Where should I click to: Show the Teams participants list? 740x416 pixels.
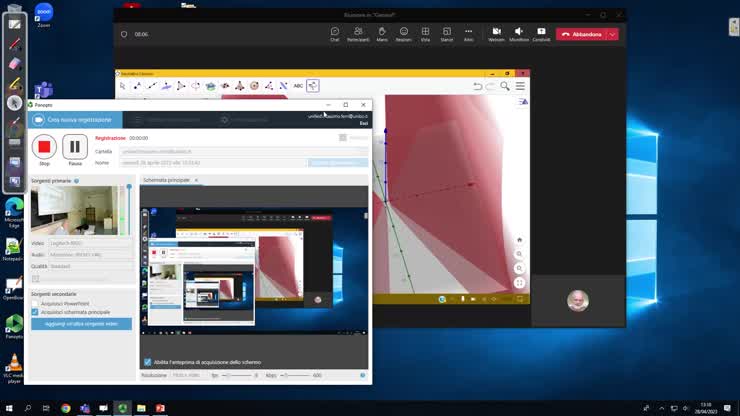pos(358,33)
